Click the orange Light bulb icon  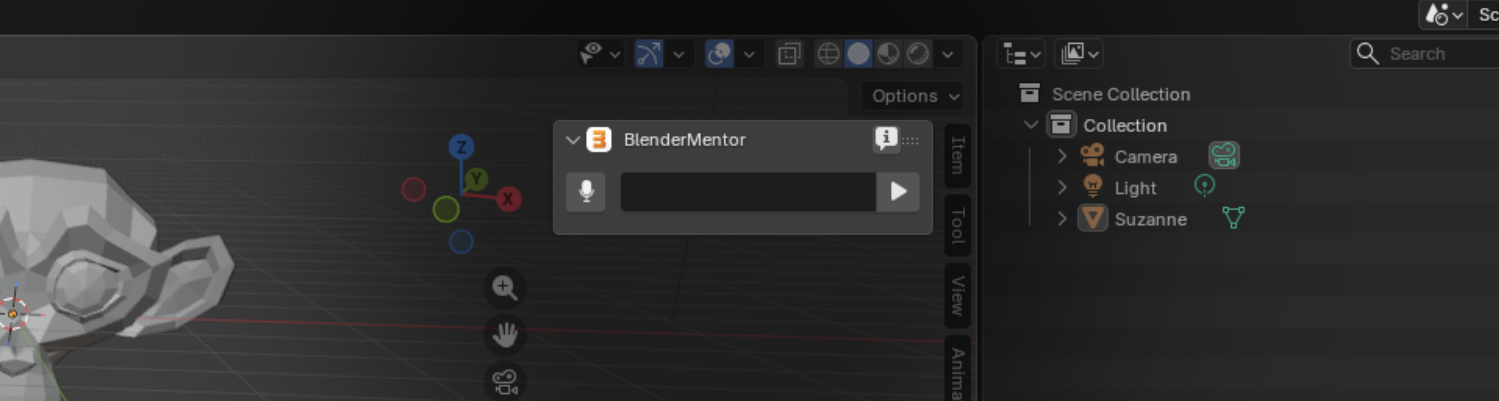point(1092,187)
